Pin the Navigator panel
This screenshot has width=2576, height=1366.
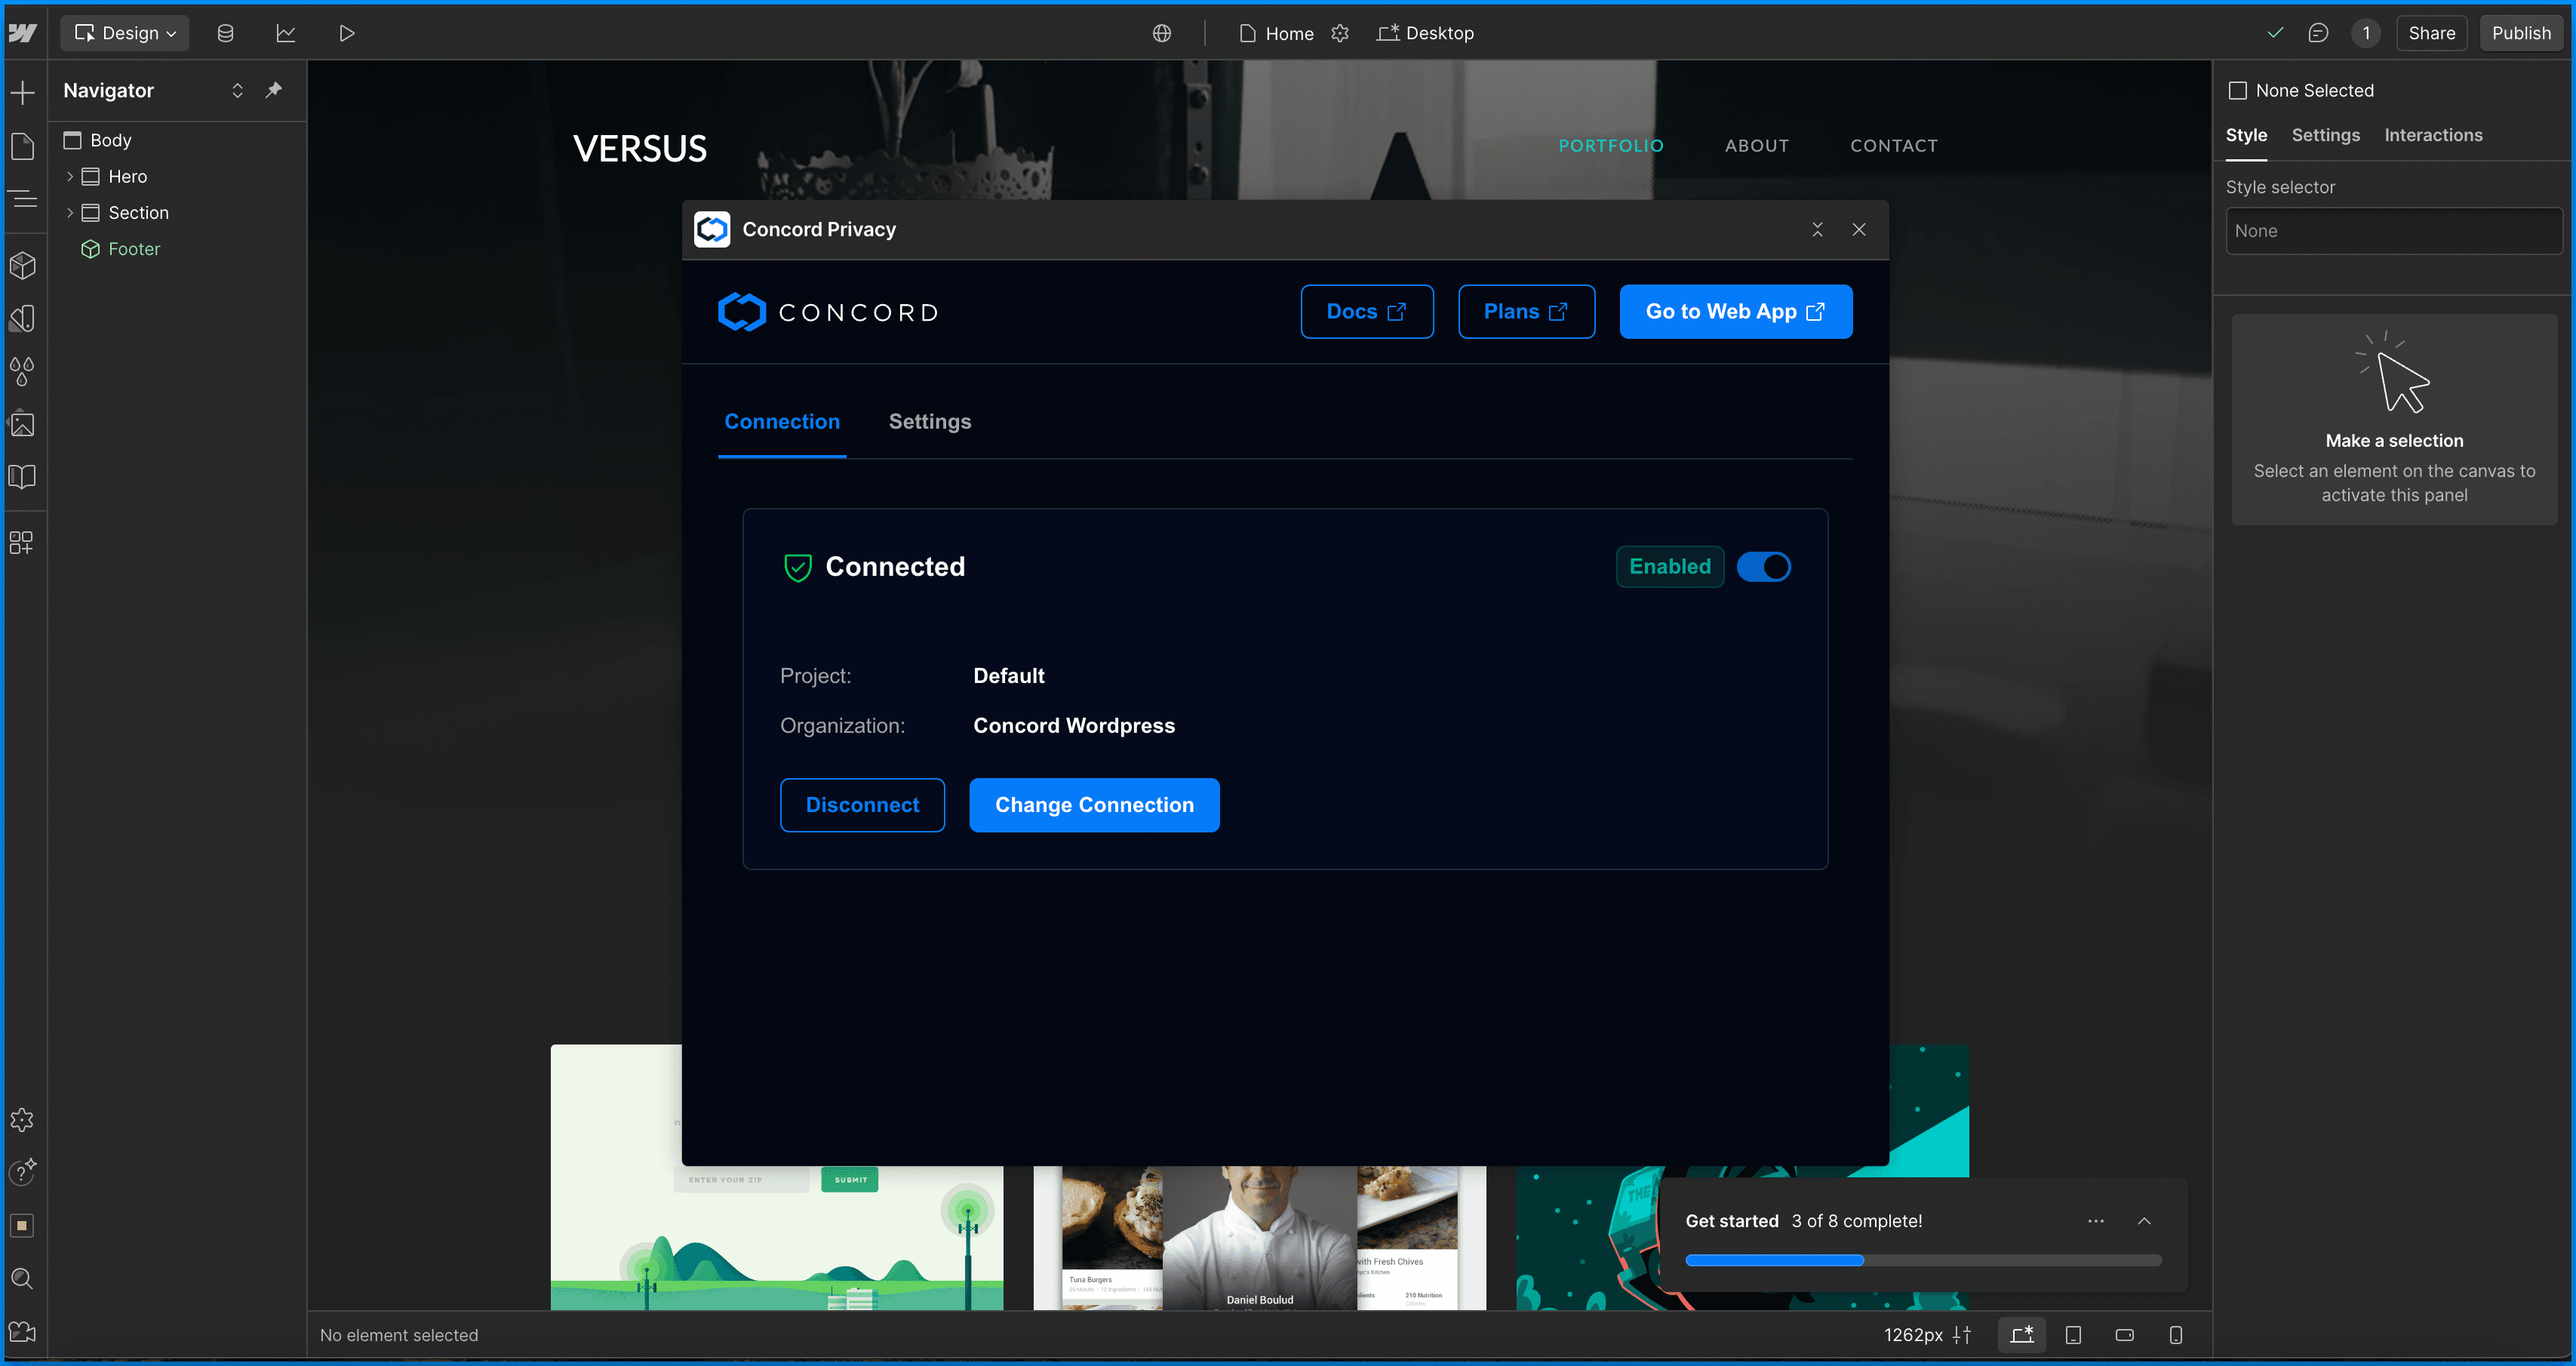[x=273, y=90]
